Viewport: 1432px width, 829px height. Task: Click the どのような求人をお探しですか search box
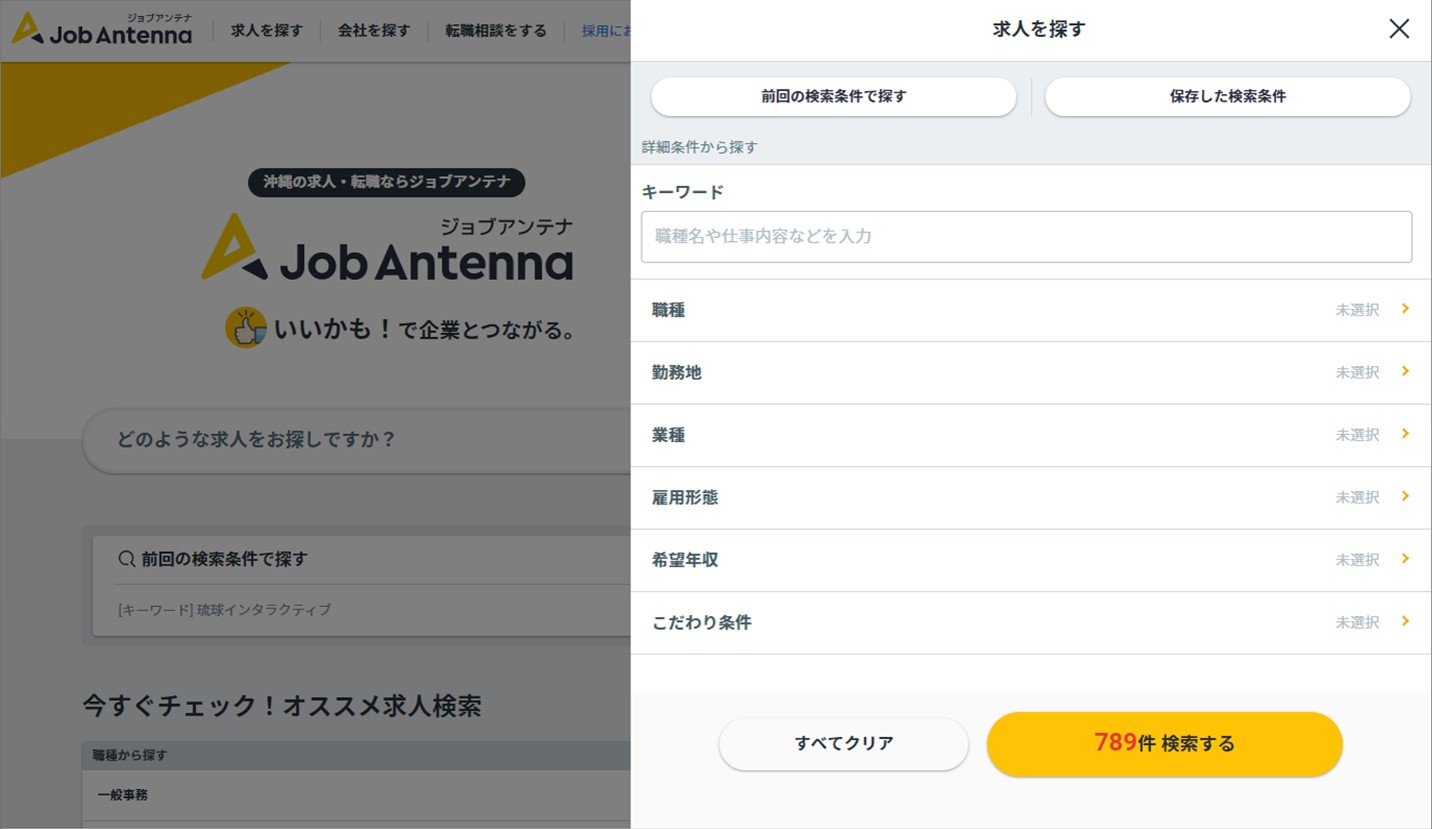[x=357, y=440]
